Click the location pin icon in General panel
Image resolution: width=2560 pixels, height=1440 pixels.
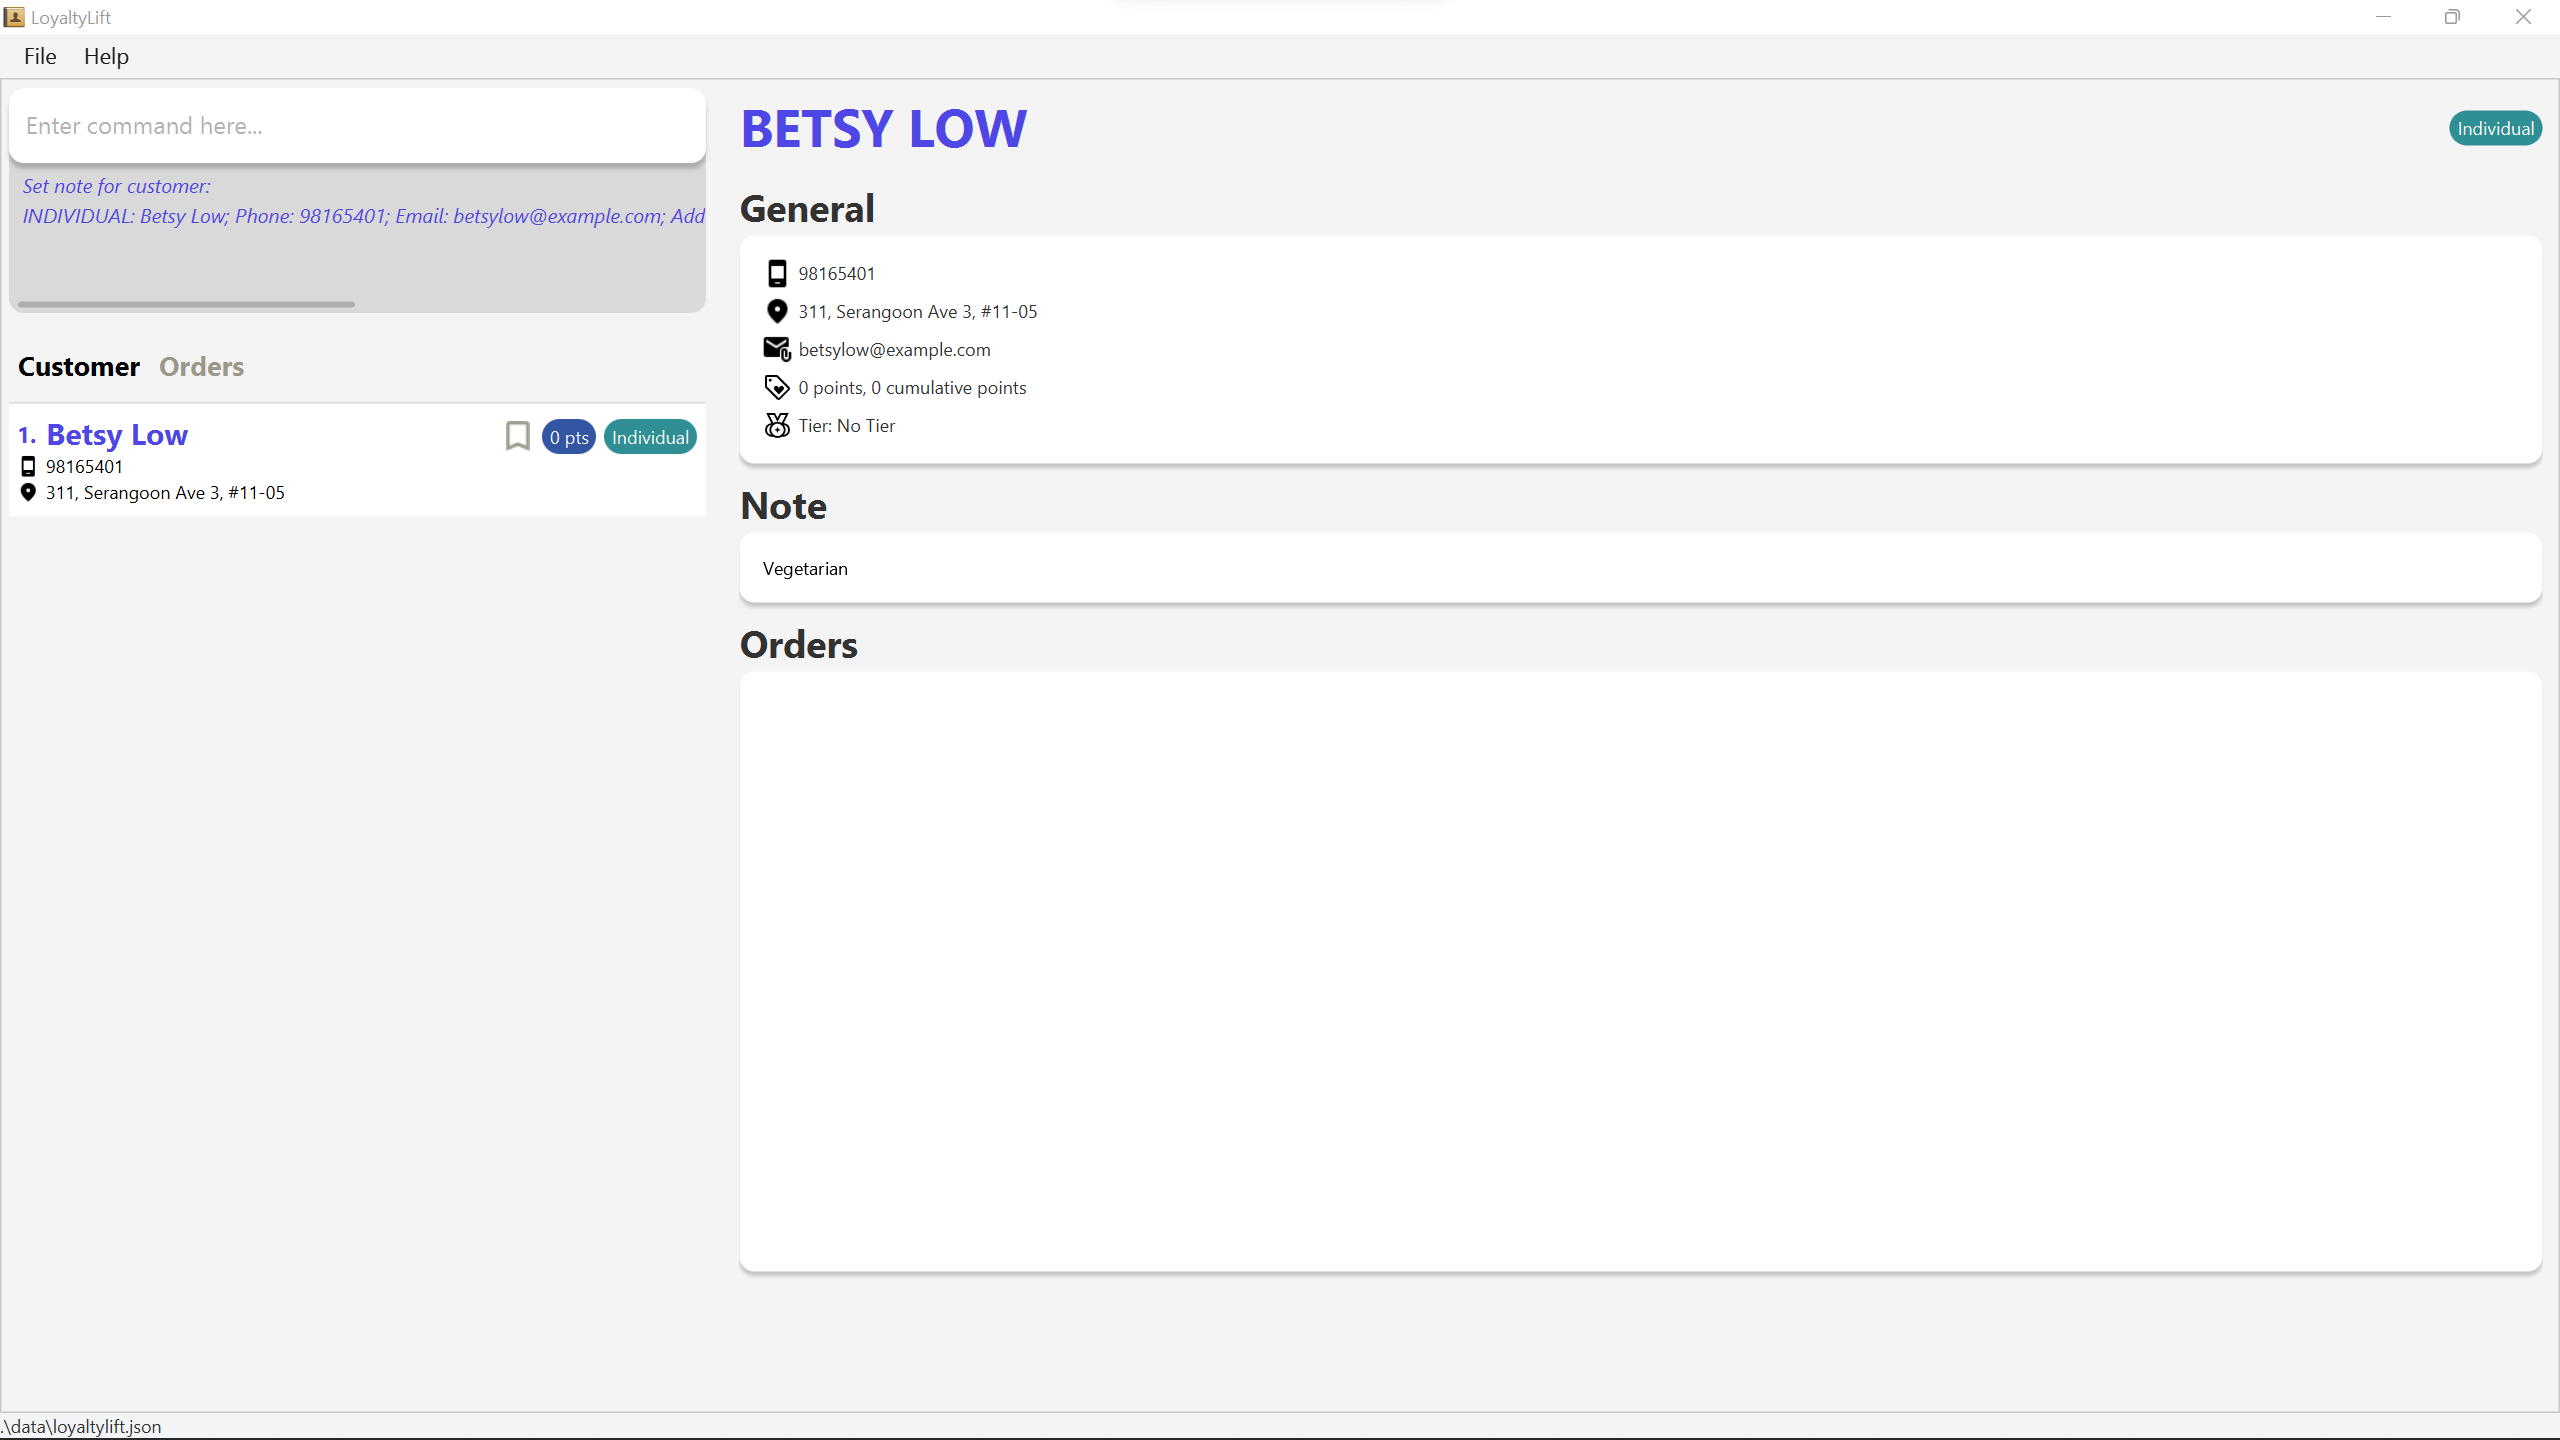coord(777,311)
